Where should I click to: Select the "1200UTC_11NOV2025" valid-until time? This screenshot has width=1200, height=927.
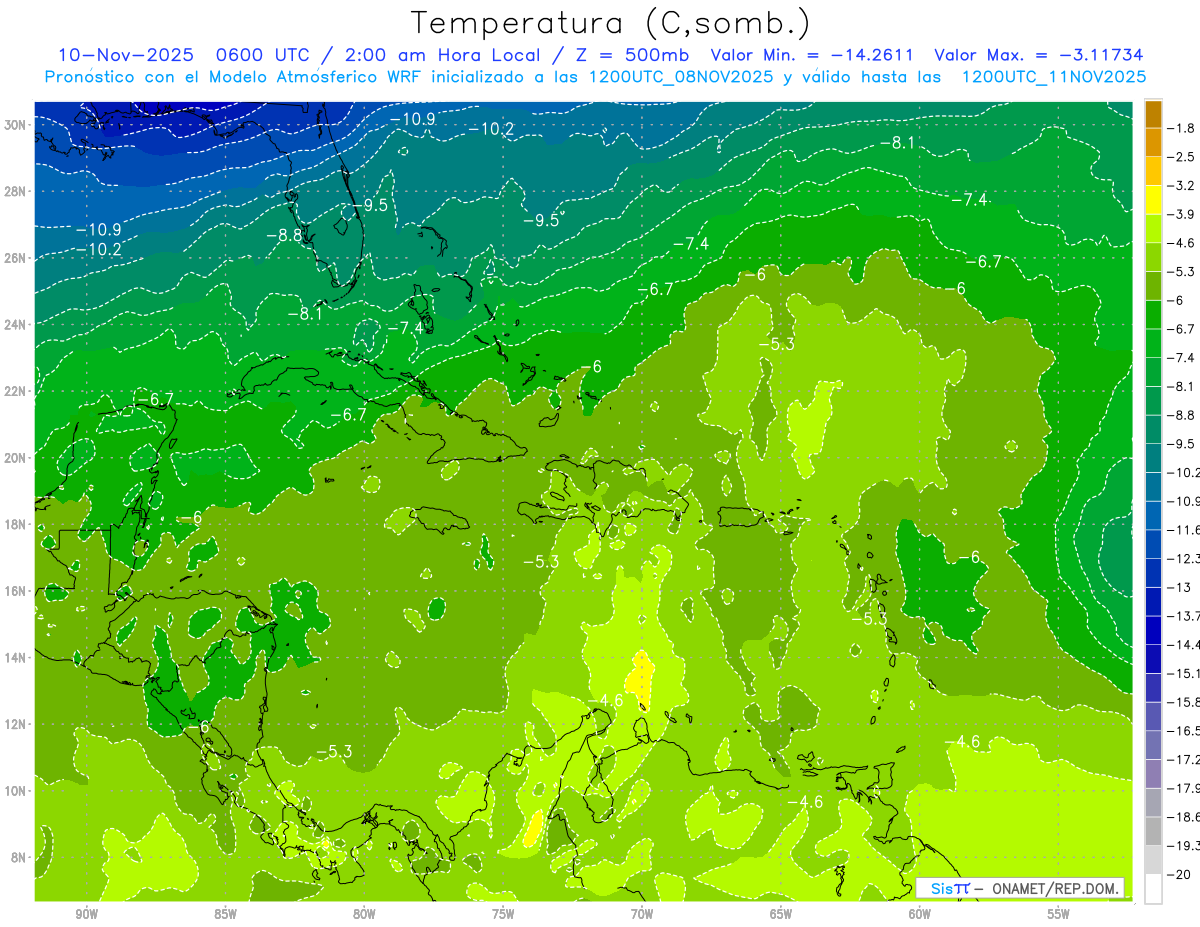click(1053, 77)
